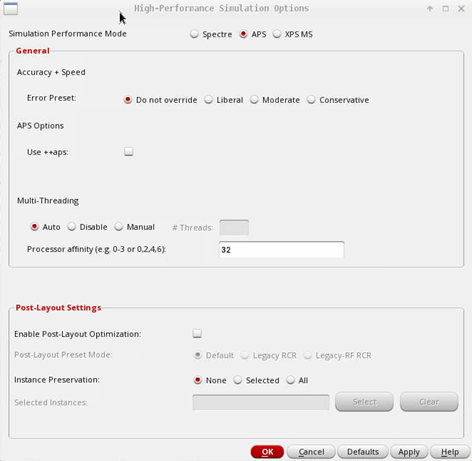Select Legacy RCR preset mode
472x461 pixels.
pyautogui.click(x=245, y=355)
